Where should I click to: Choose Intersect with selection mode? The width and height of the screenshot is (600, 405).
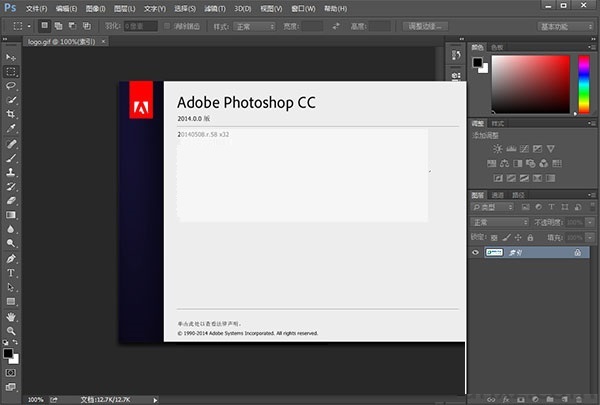tap(87, 26)
